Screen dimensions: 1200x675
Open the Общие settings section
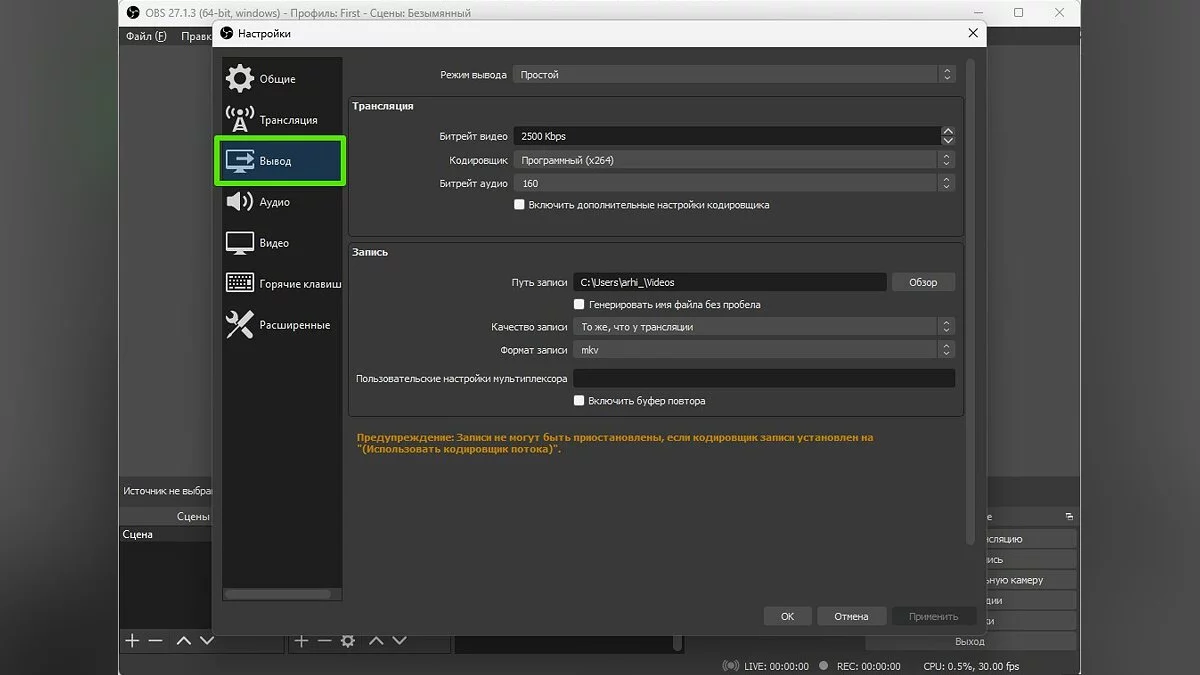pyautogui.click(x=281, y=79)
